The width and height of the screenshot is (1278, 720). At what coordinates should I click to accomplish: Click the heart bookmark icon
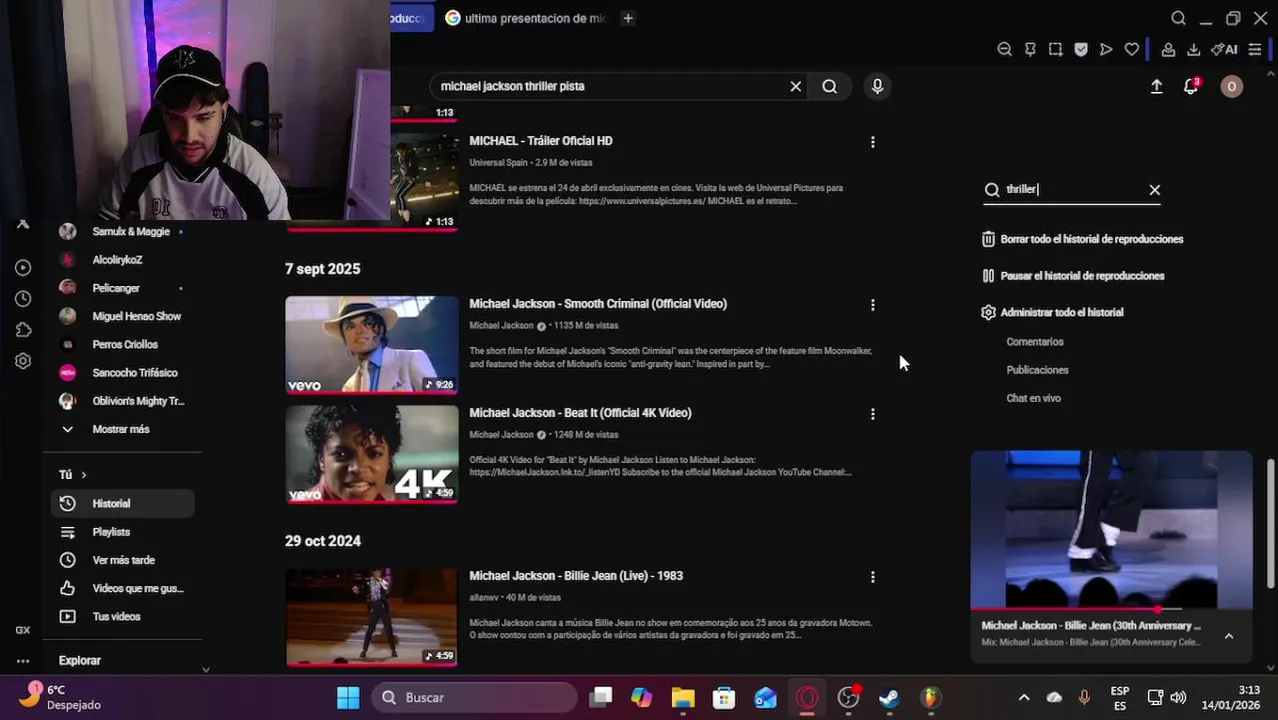[1131, 49]
